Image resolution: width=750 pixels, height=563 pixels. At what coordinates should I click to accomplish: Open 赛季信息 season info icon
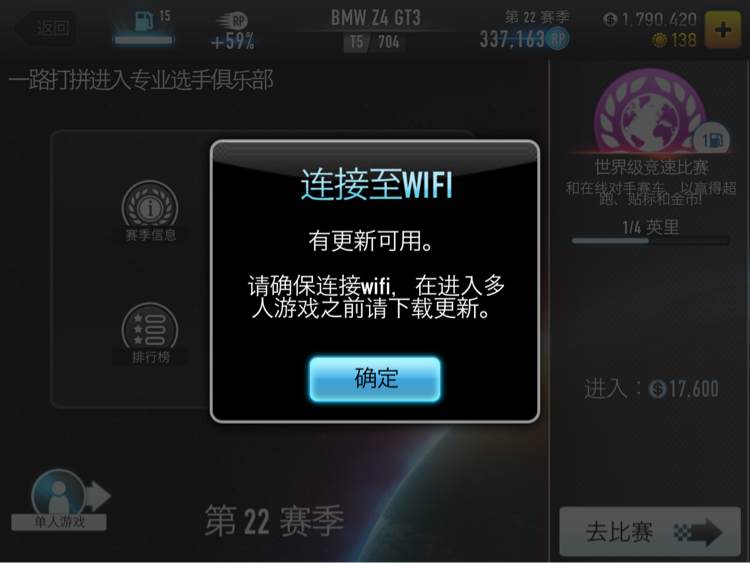tap(150, 210)
